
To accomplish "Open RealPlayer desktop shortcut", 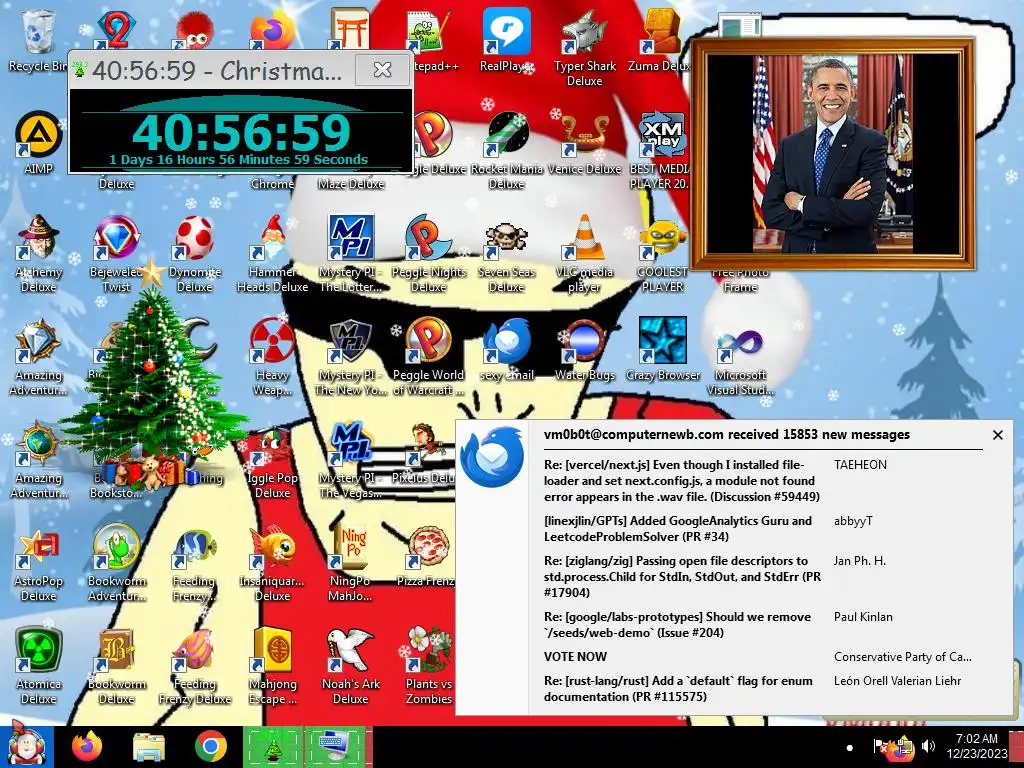I will [x=506, y=40].
